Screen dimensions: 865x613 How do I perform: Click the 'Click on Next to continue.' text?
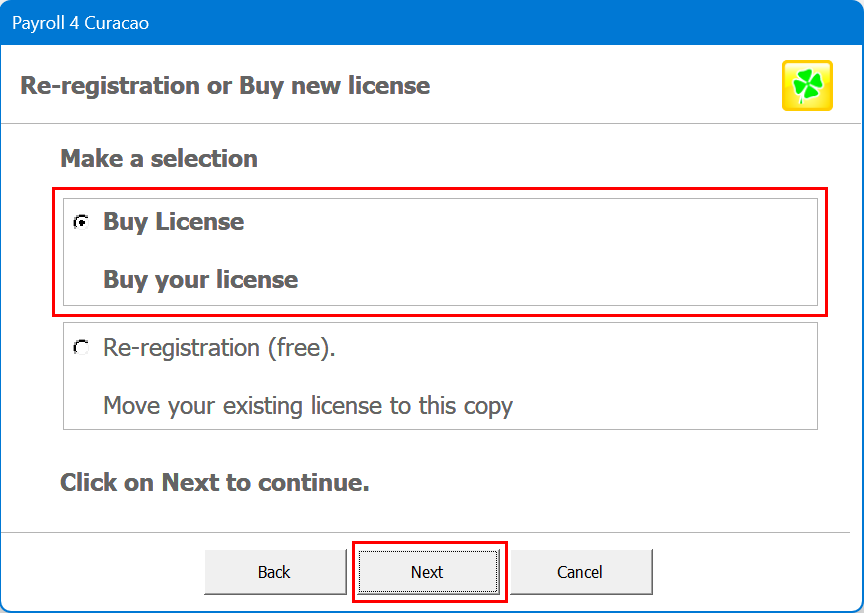[x=215, y=483]
